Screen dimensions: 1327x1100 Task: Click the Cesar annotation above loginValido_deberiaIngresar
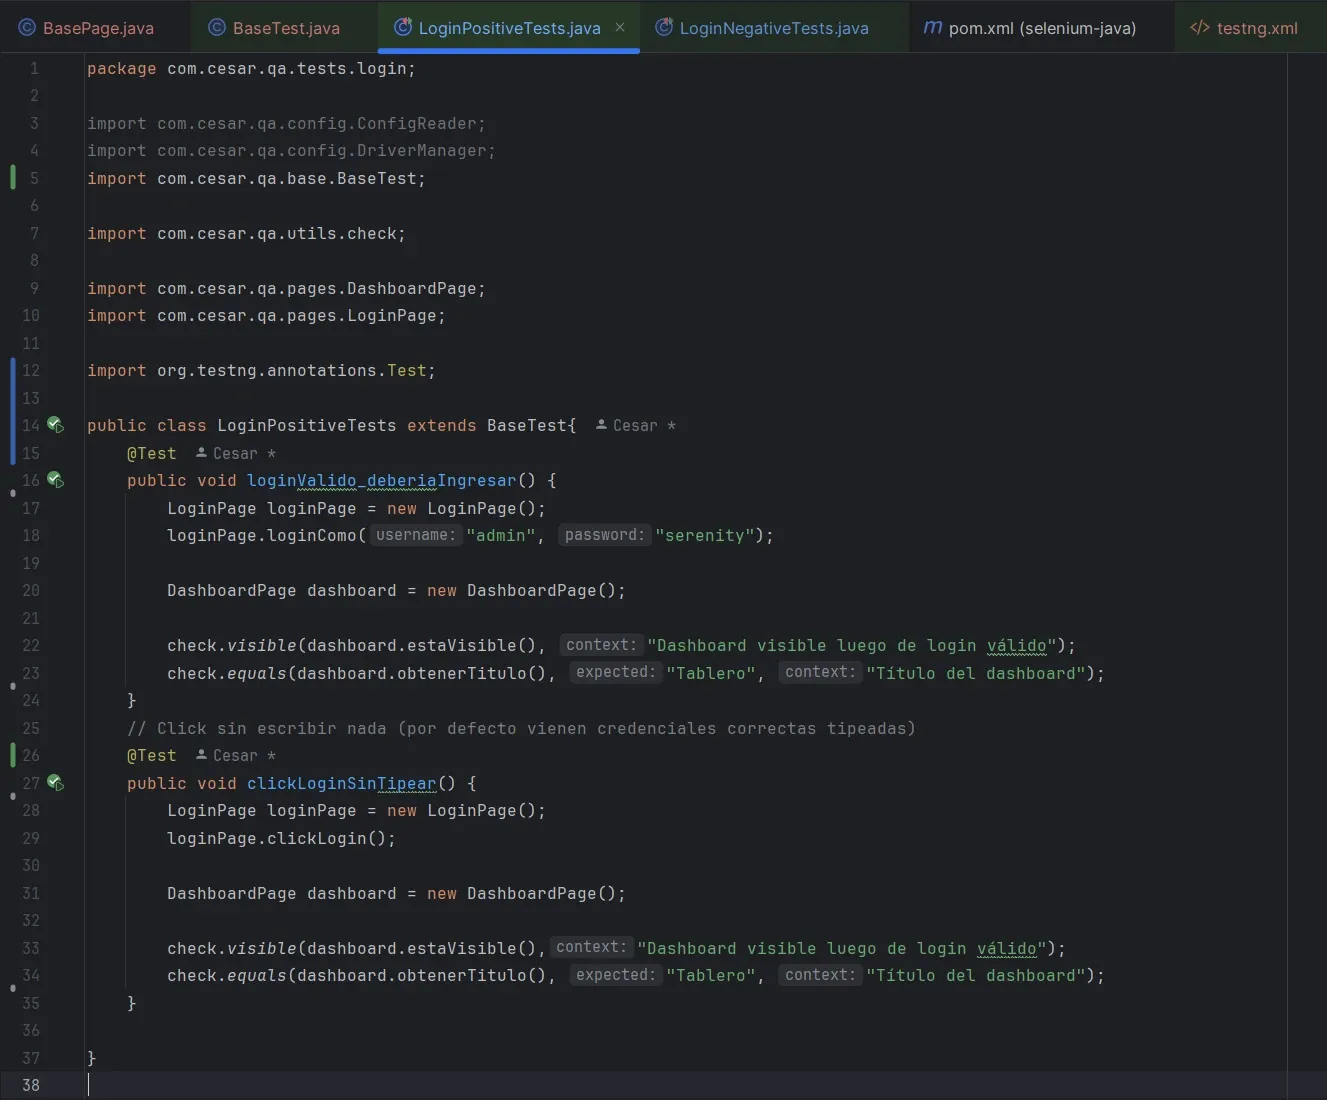(235, 453)
